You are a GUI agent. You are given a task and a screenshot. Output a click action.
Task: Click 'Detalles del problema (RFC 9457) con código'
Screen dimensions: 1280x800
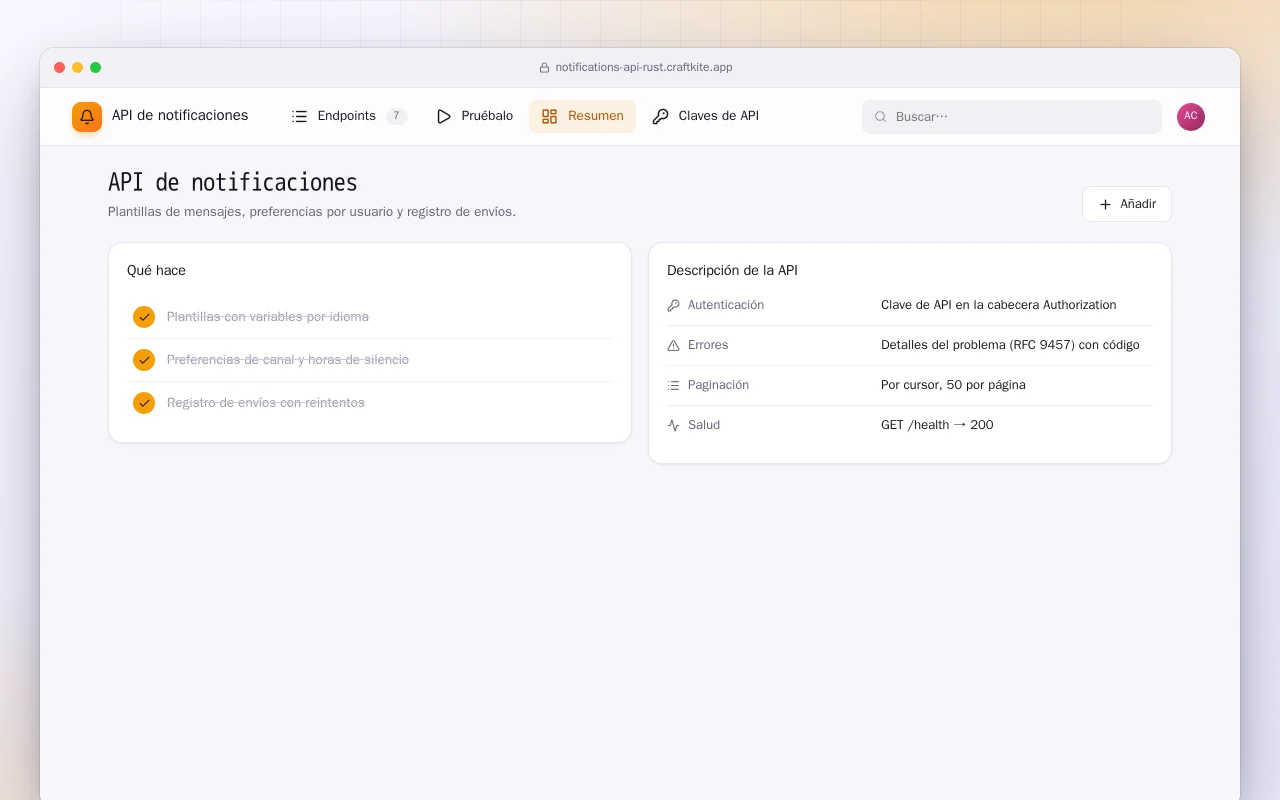pos(1010,345)
